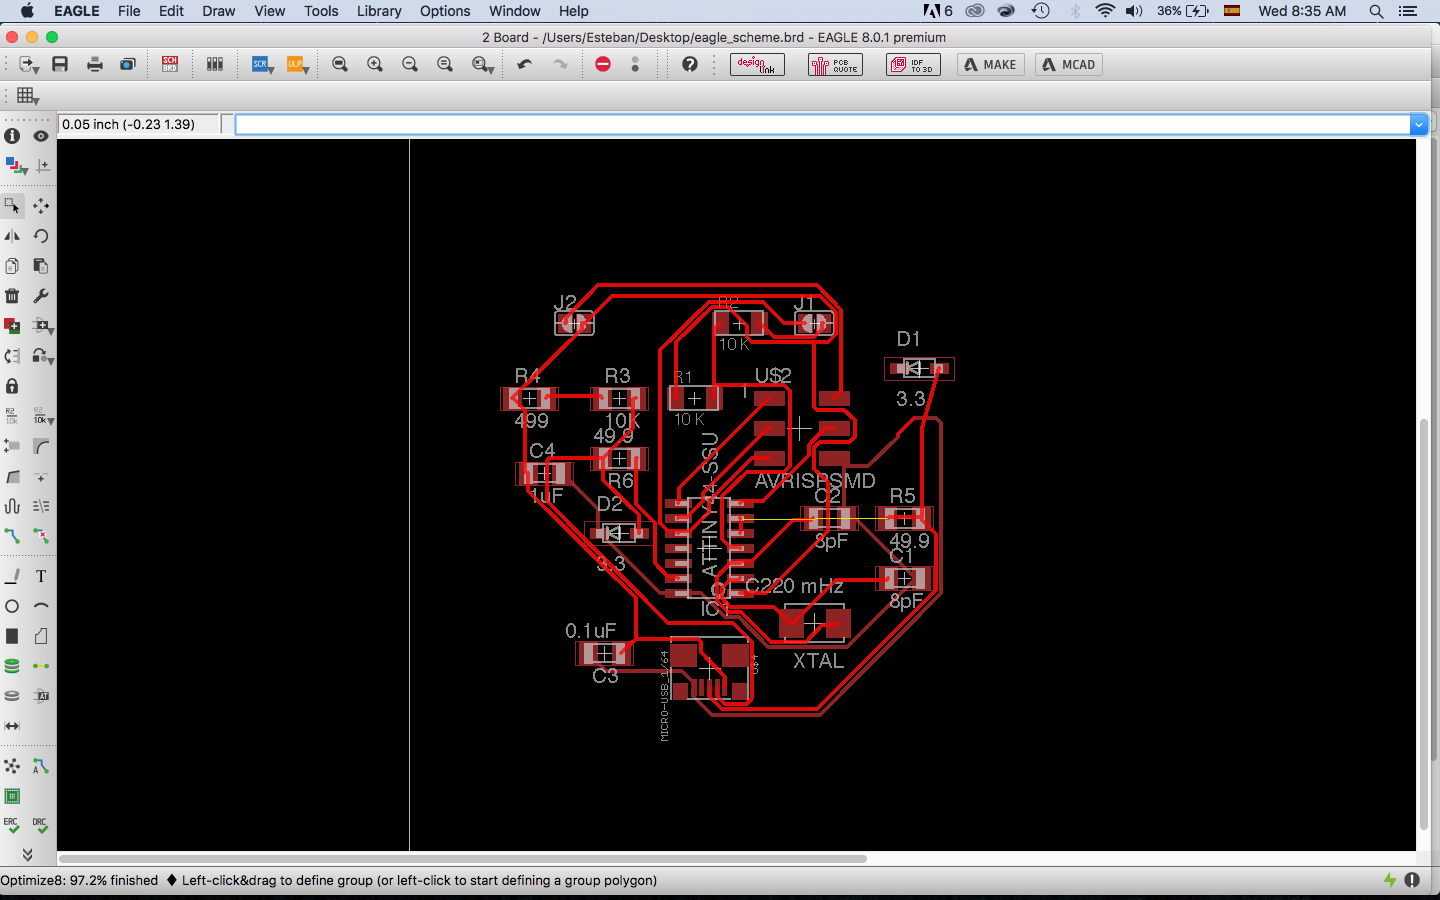
Task: Select the Text tool
Action: click(41, 576)
